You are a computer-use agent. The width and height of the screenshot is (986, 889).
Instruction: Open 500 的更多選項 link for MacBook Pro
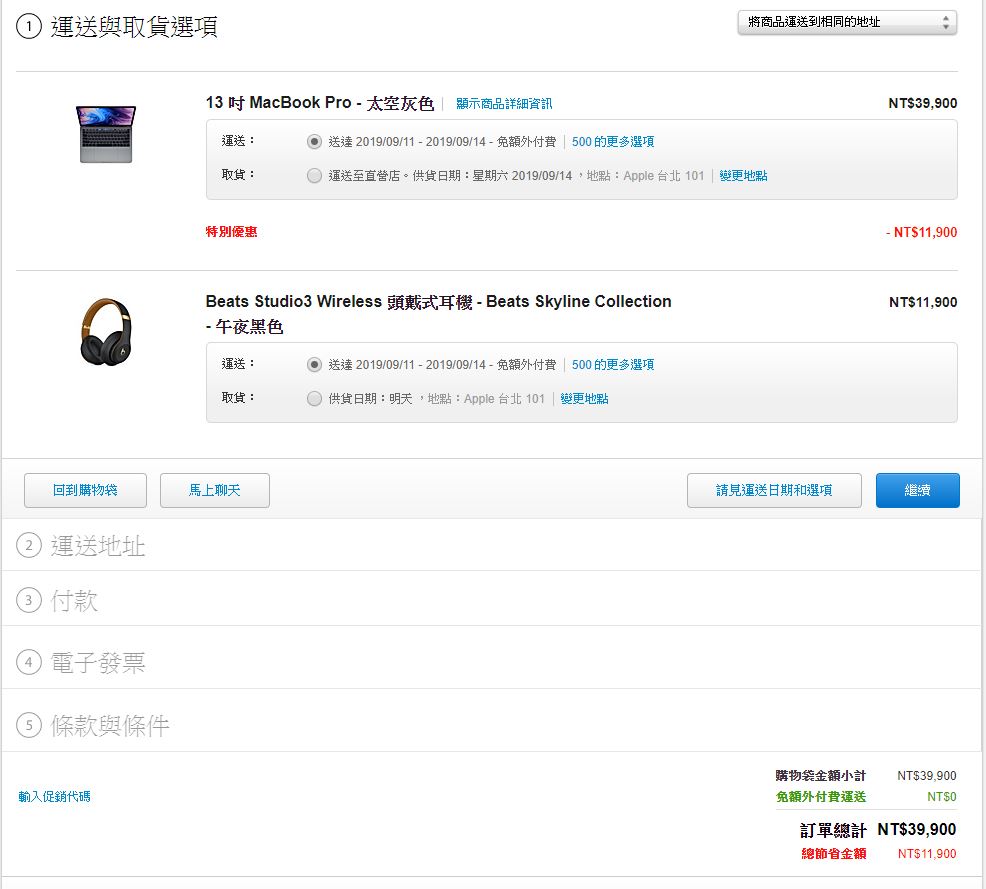click(x=612, y=141)
